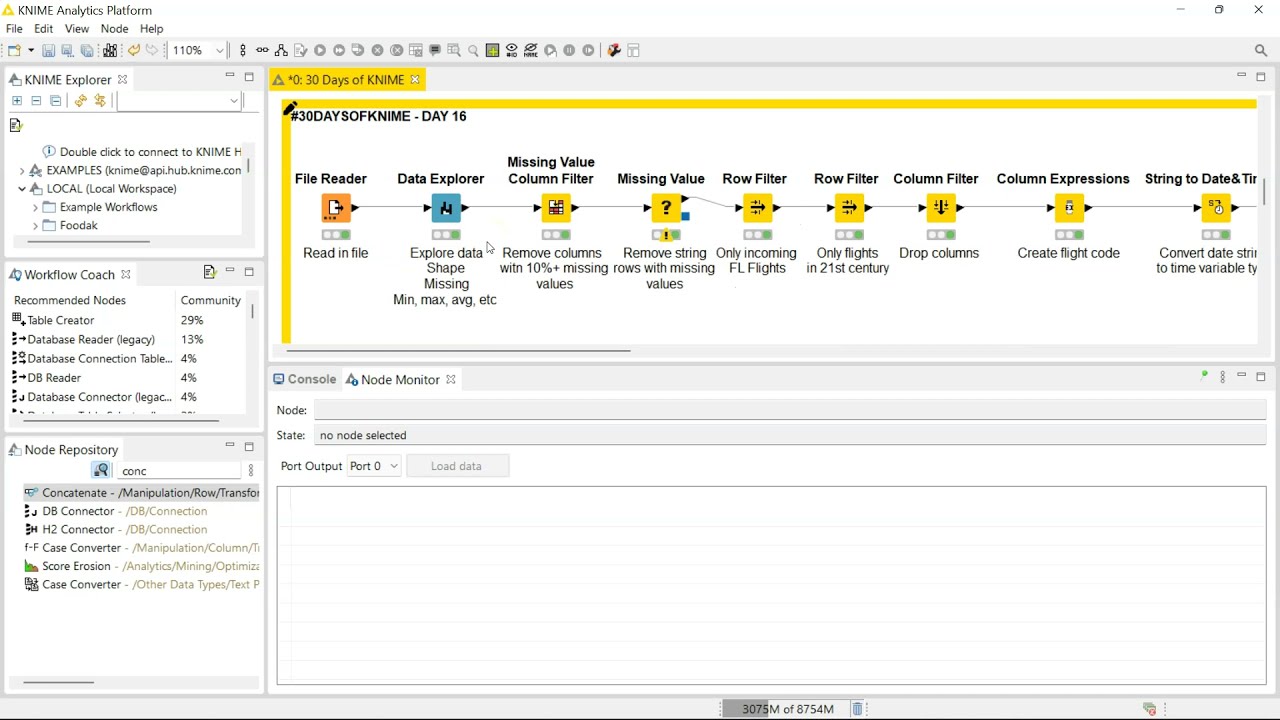
Task: Click the info icon beside Double click to connect
Action: [49, 152]
